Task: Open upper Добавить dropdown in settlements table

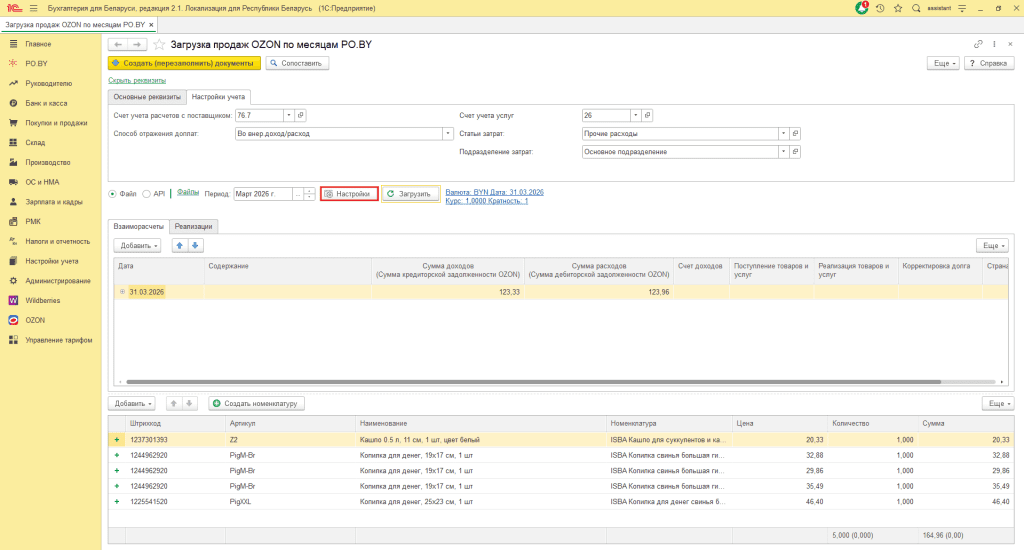Action: [137, 246]
